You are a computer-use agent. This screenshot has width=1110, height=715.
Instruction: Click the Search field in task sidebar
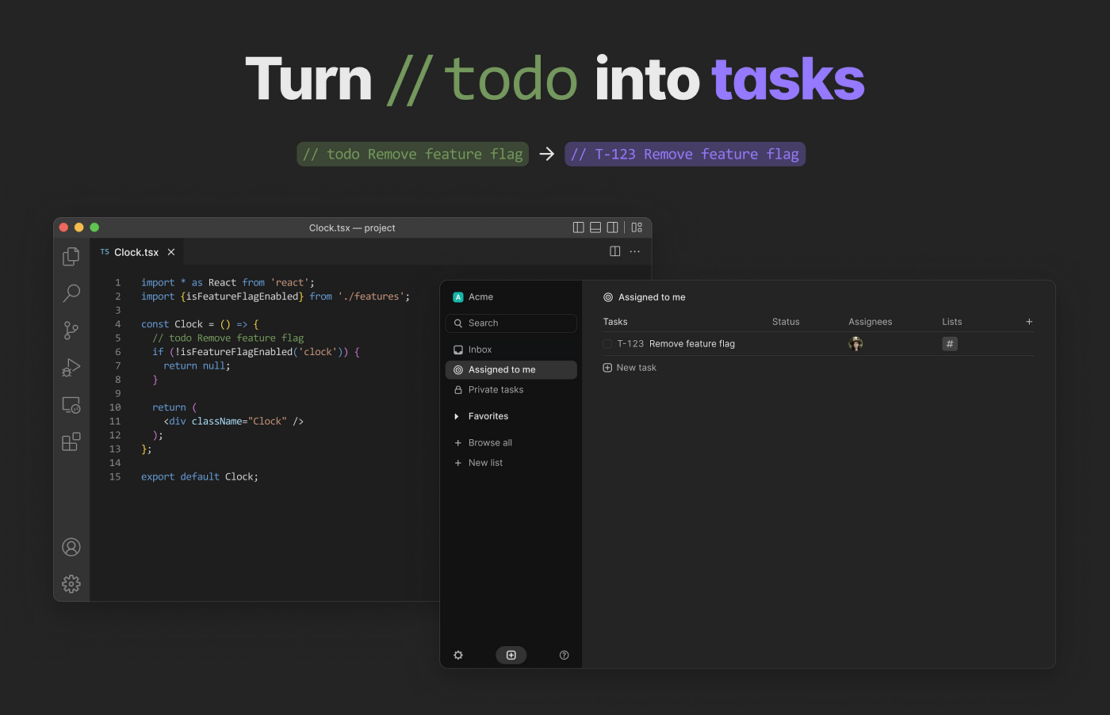coord(511,323)
